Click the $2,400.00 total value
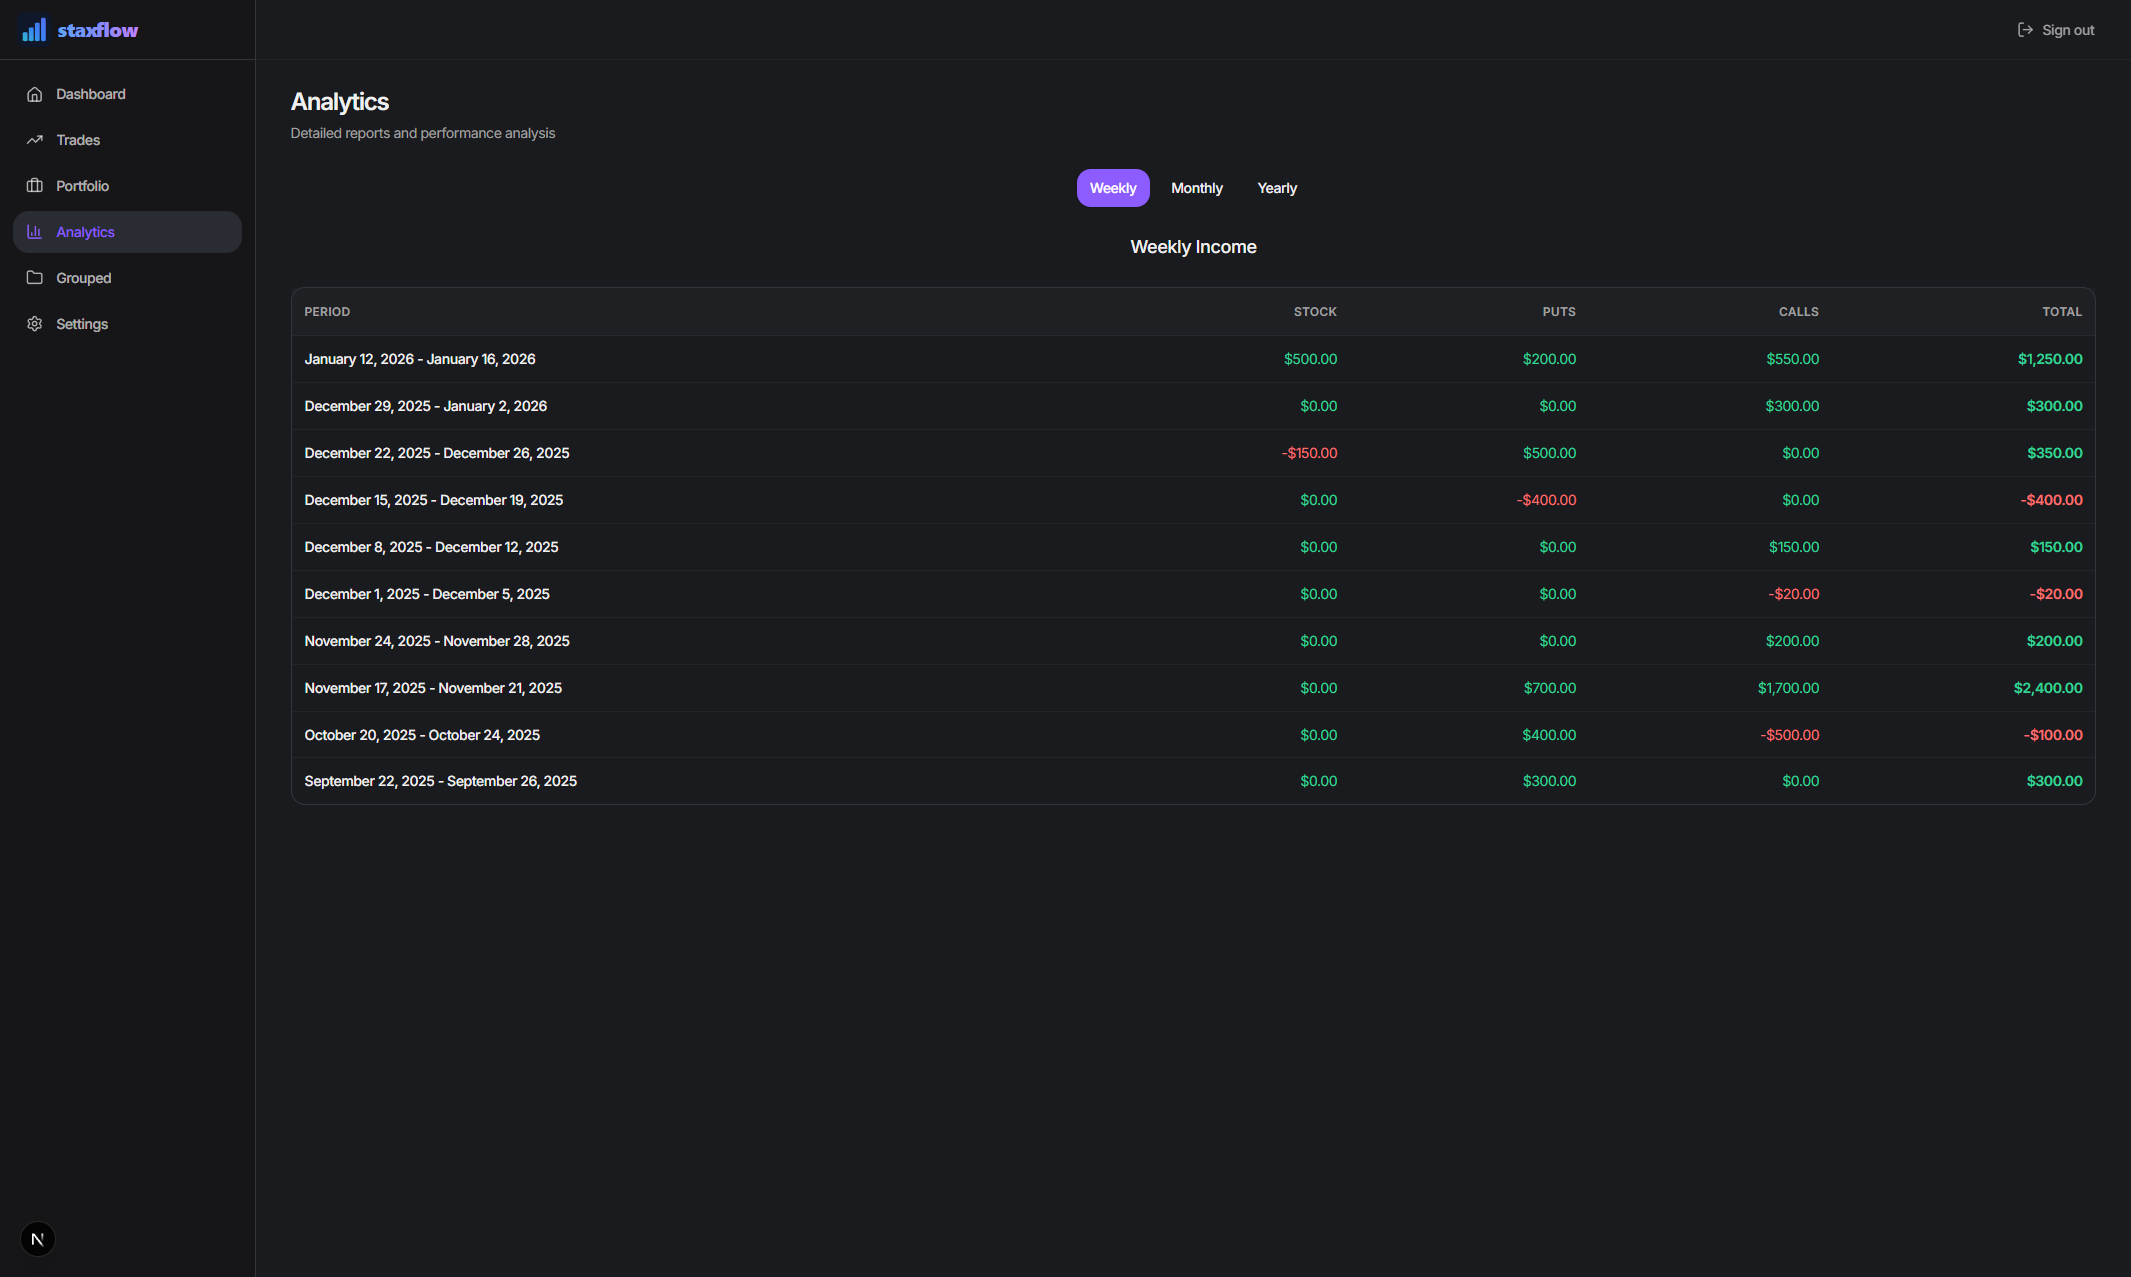The height and width of the screenshot is (1277, 2131). click(x=2047, y=688)
